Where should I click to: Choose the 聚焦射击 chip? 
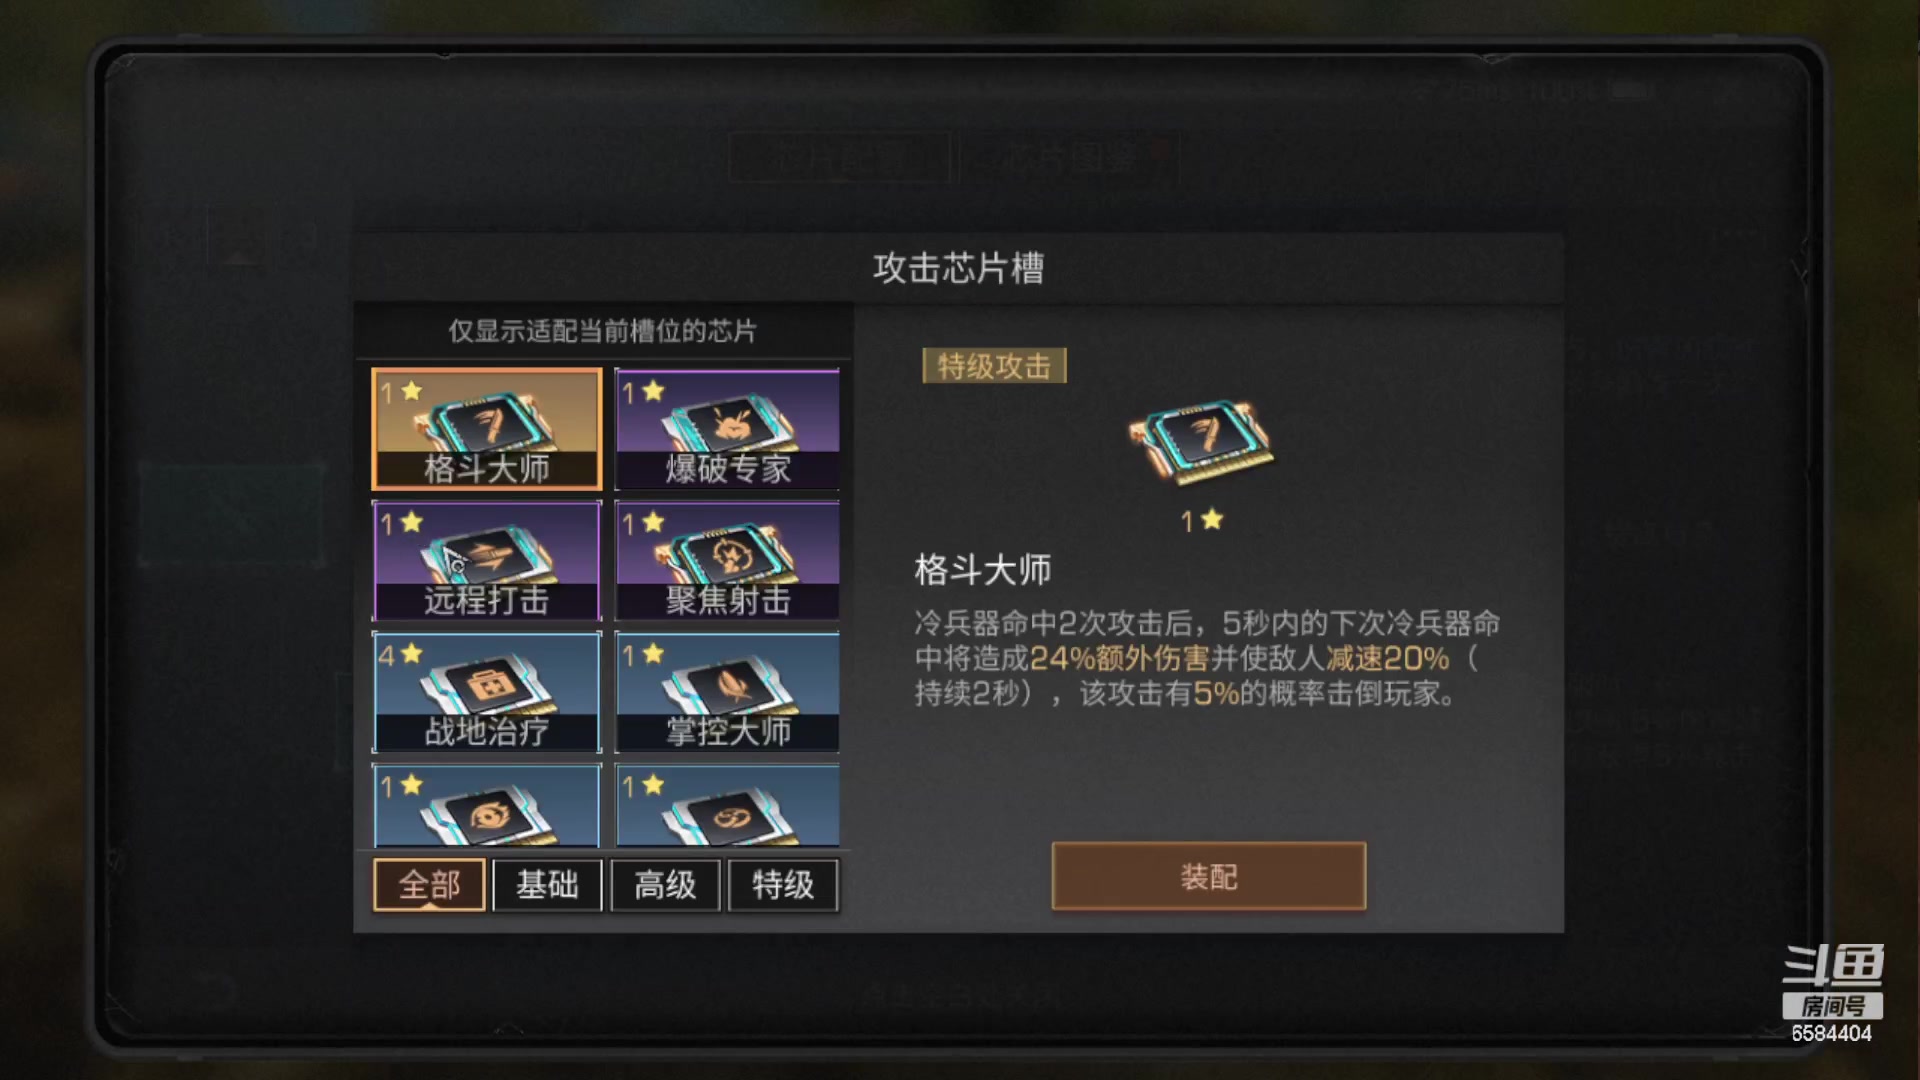click(728, 560)
